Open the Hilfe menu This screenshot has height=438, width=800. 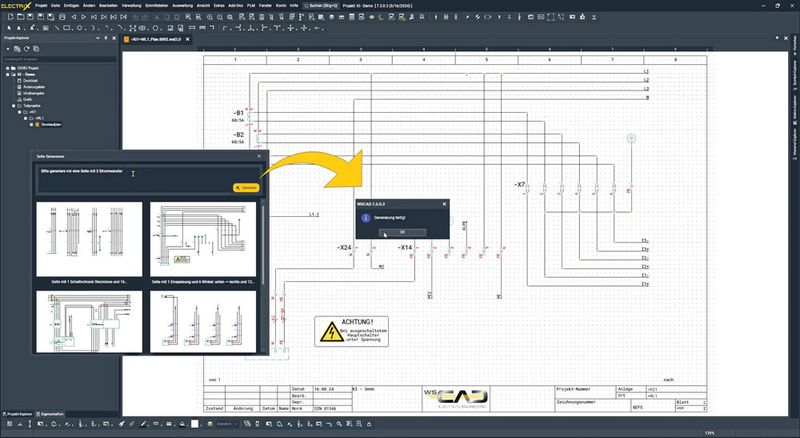point(294,6)
